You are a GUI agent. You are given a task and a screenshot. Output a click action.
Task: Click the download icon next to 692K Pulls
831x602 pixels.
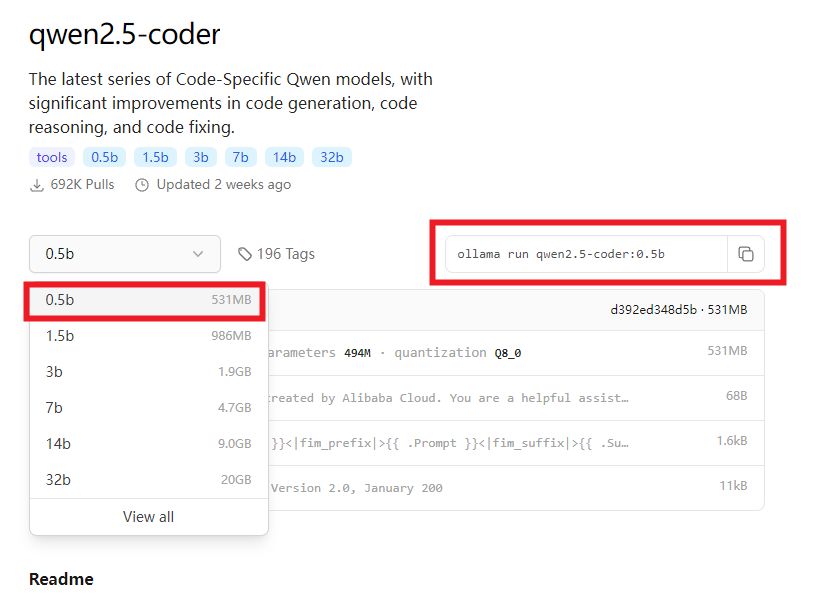(x=37, y=185)
